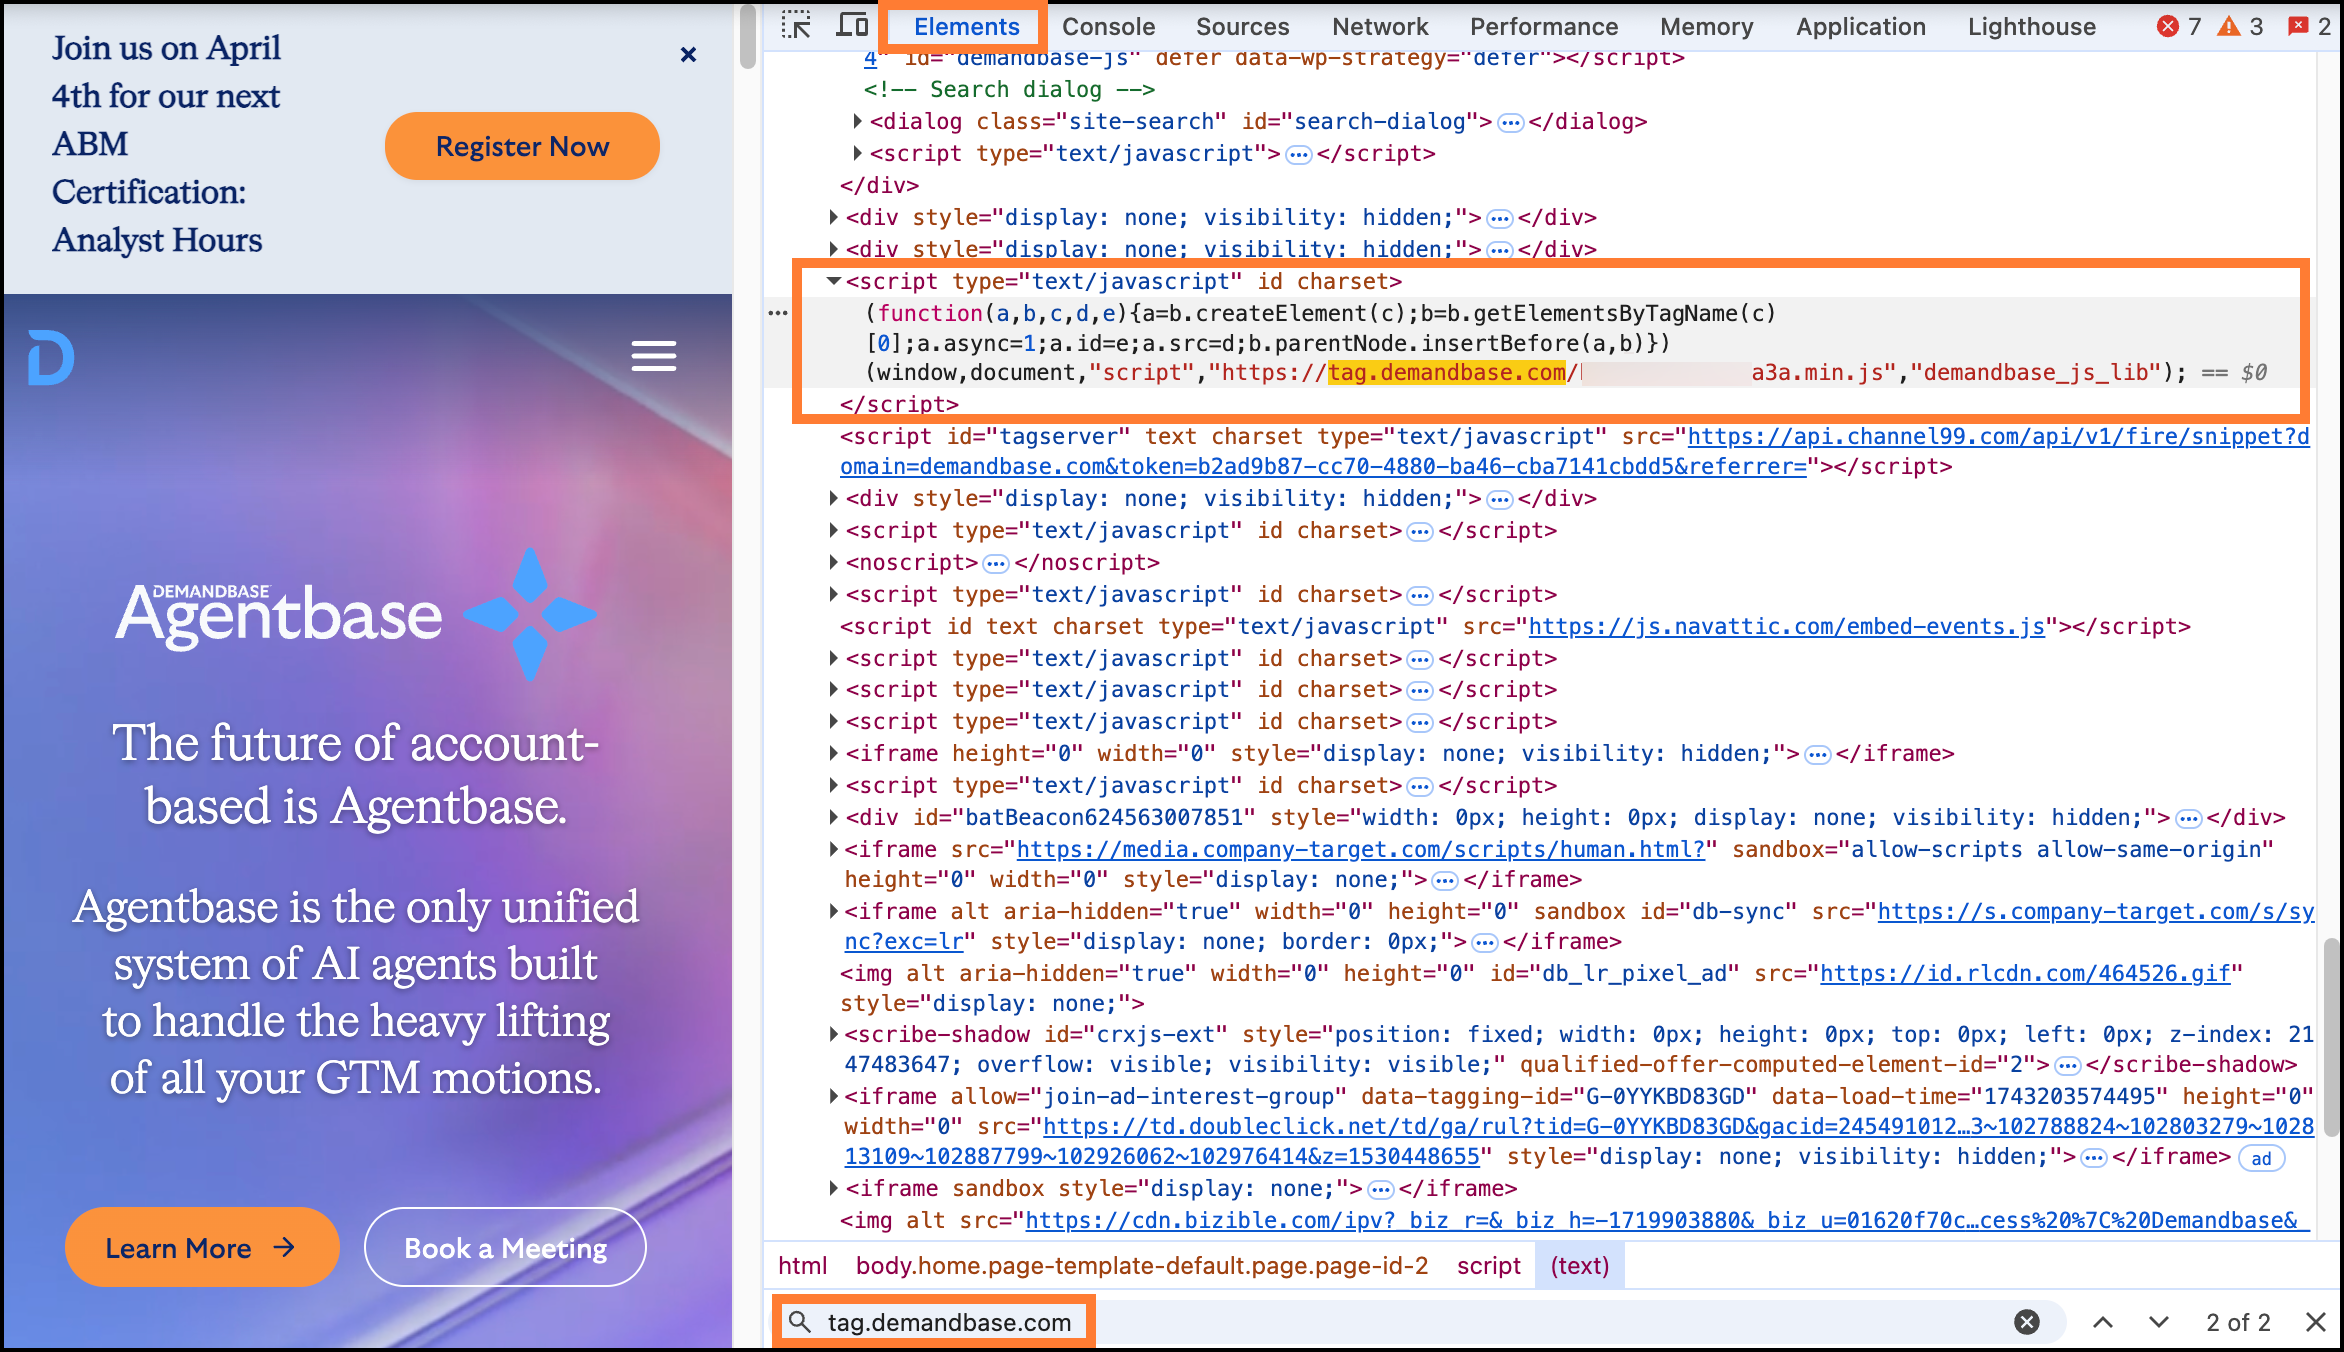Go to next search result arrow
The image size is (2344, 1352).
[2159, 1322]
